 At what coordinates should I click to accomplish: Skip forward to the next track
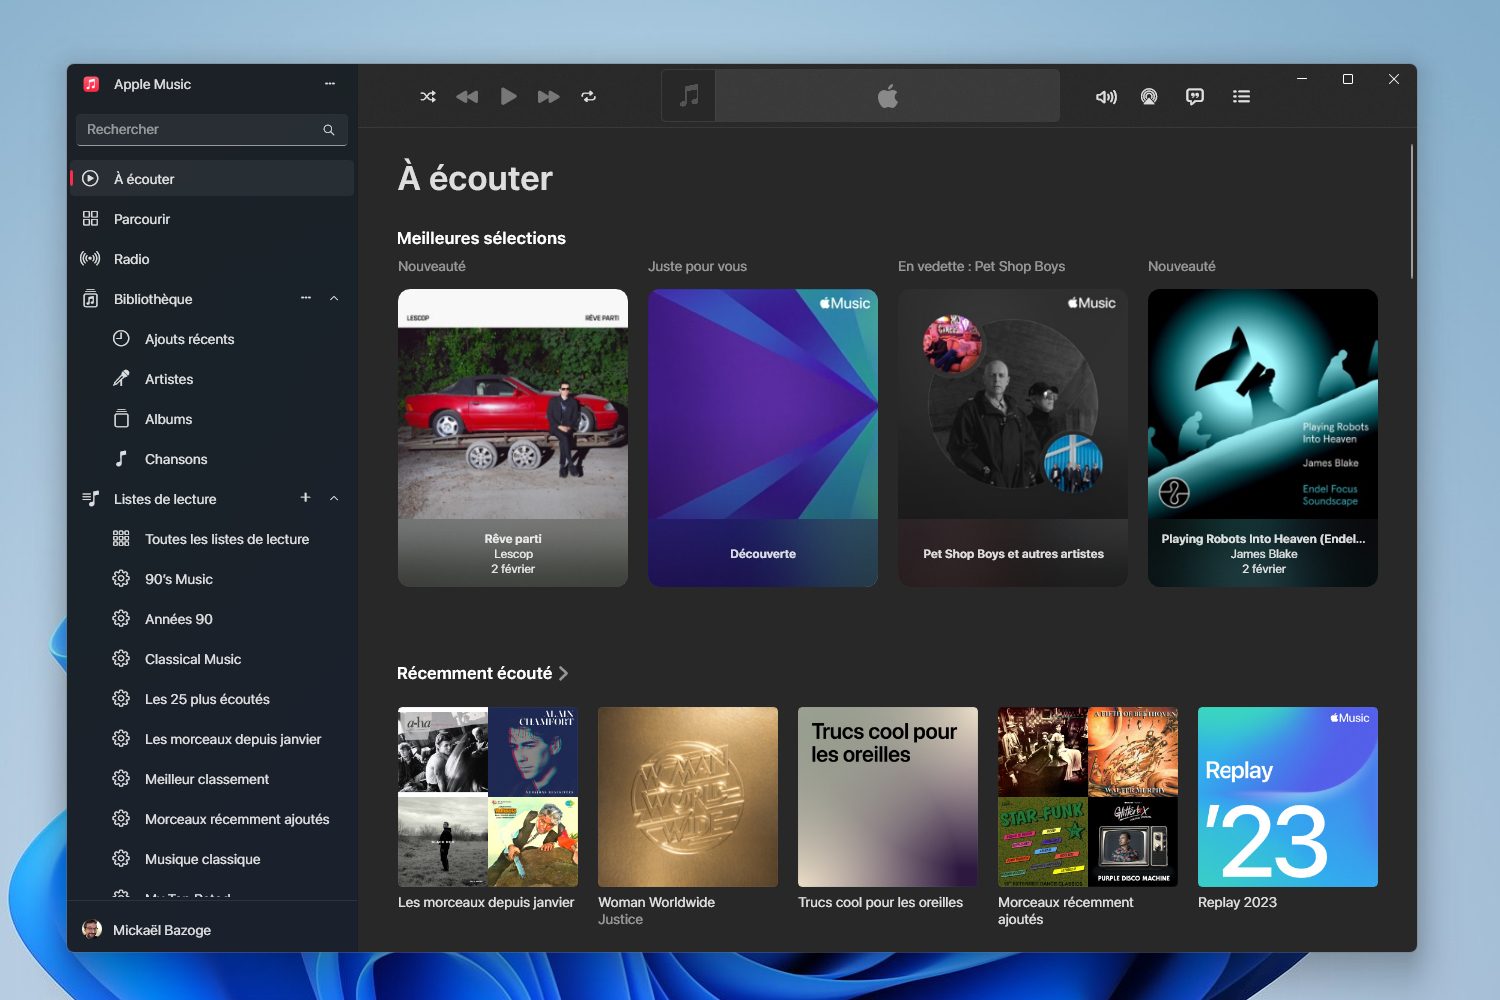pos(548,97)
